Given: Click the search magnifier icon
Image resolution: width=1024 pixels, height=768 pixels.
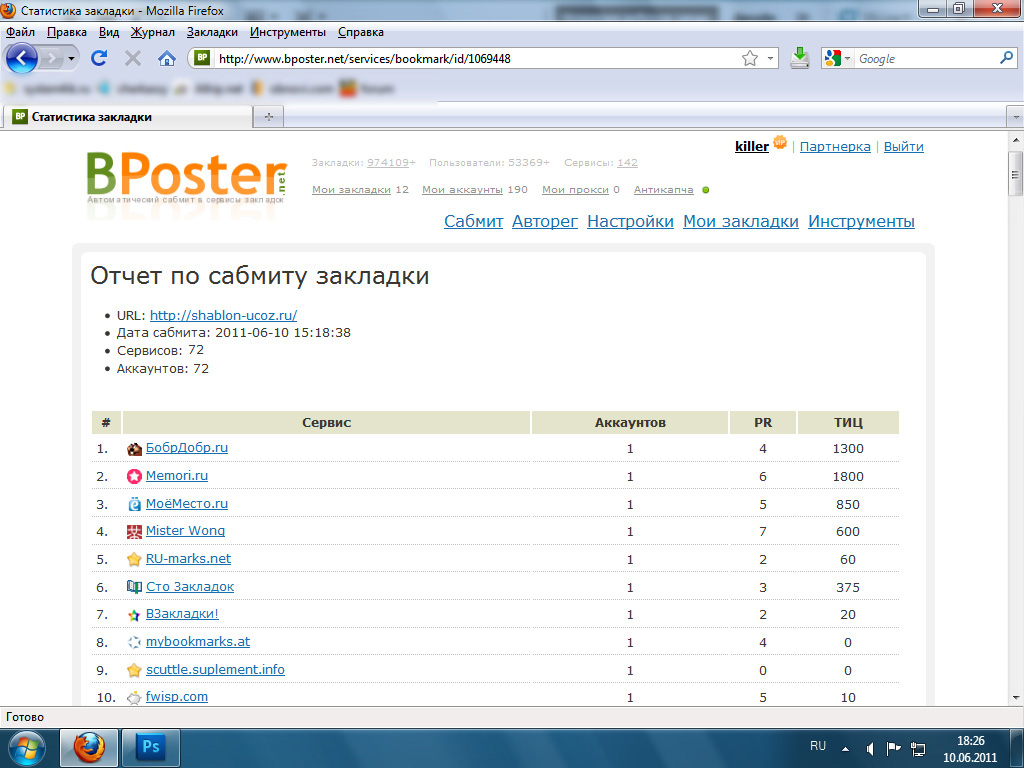Looking at the screenshot, I should click(x=1006, y=58).
